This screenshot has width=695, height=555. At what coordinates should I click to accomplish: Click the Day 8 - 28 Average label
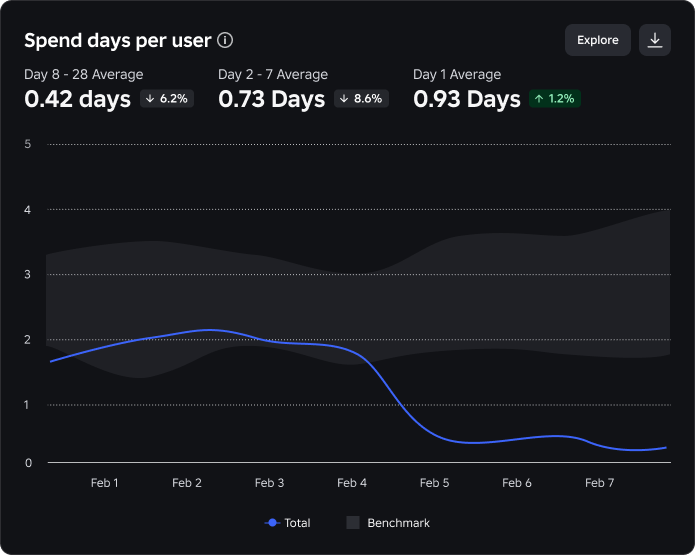84,74
